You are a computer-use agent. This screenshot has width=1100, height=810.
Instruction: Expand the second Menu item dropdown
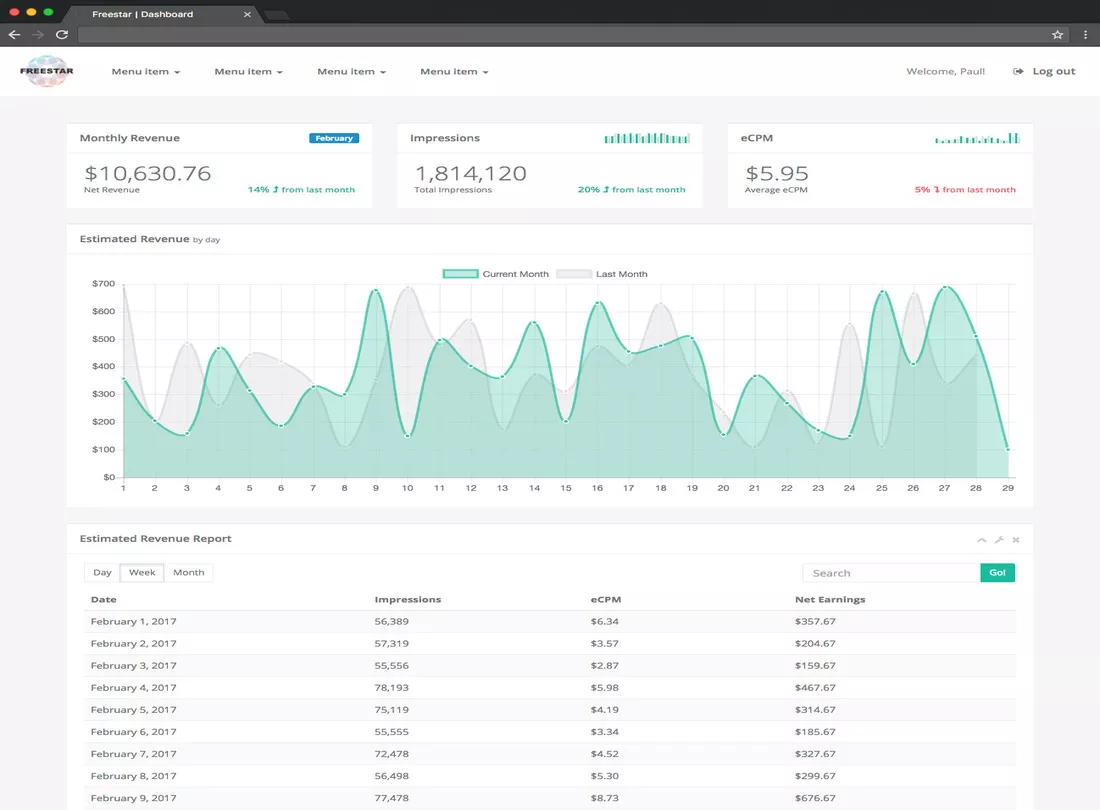click(248, 72)
